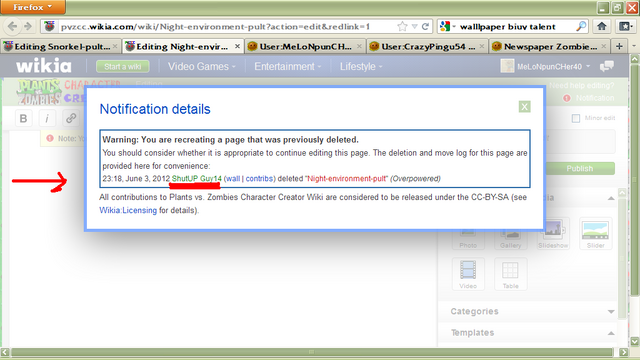Open the Wikia:Licensing link
Viewport: 640px width, 360px height.
point(128,211)
